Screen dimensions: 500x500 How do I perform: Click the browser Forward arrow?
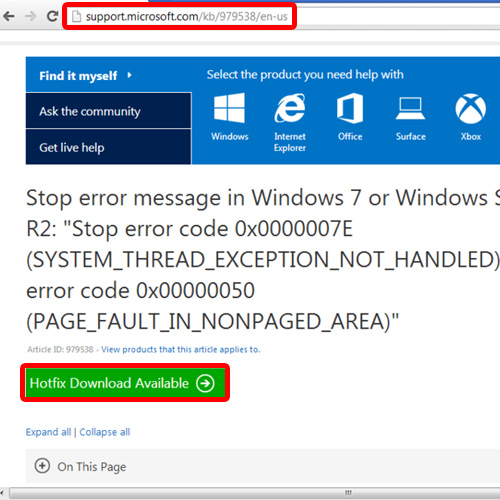[30, 16]
